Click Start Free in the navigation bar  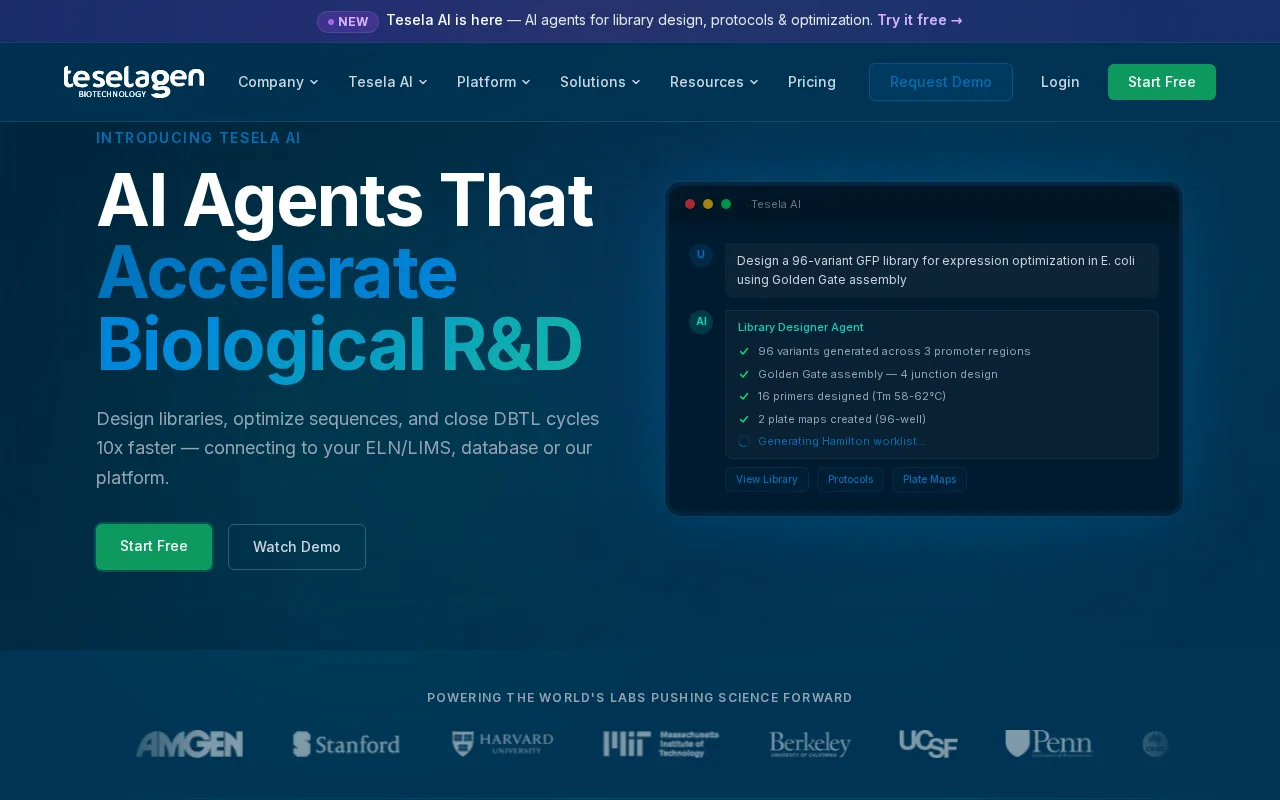pyautogui.click(x=1162, y=82)
